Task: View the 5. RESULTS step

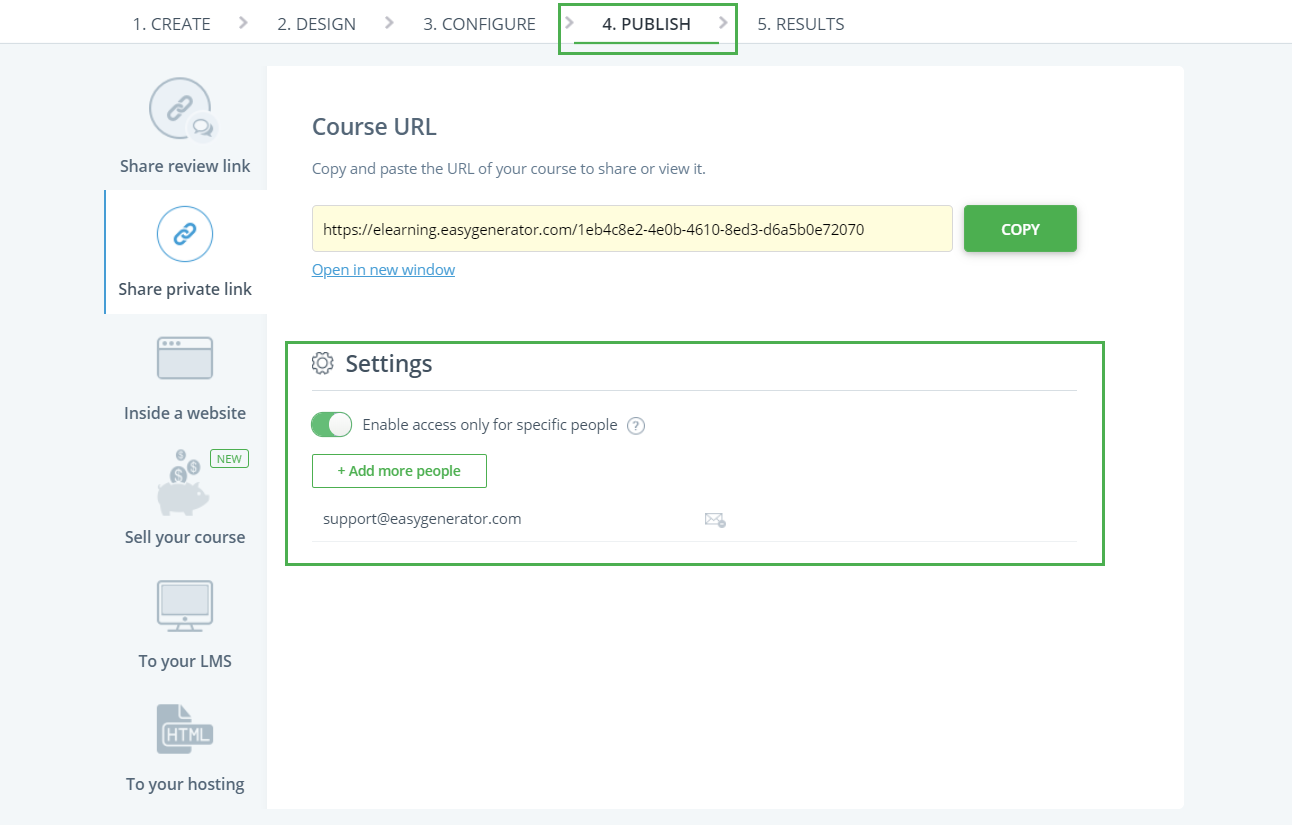Action: [x=800, y=24]
